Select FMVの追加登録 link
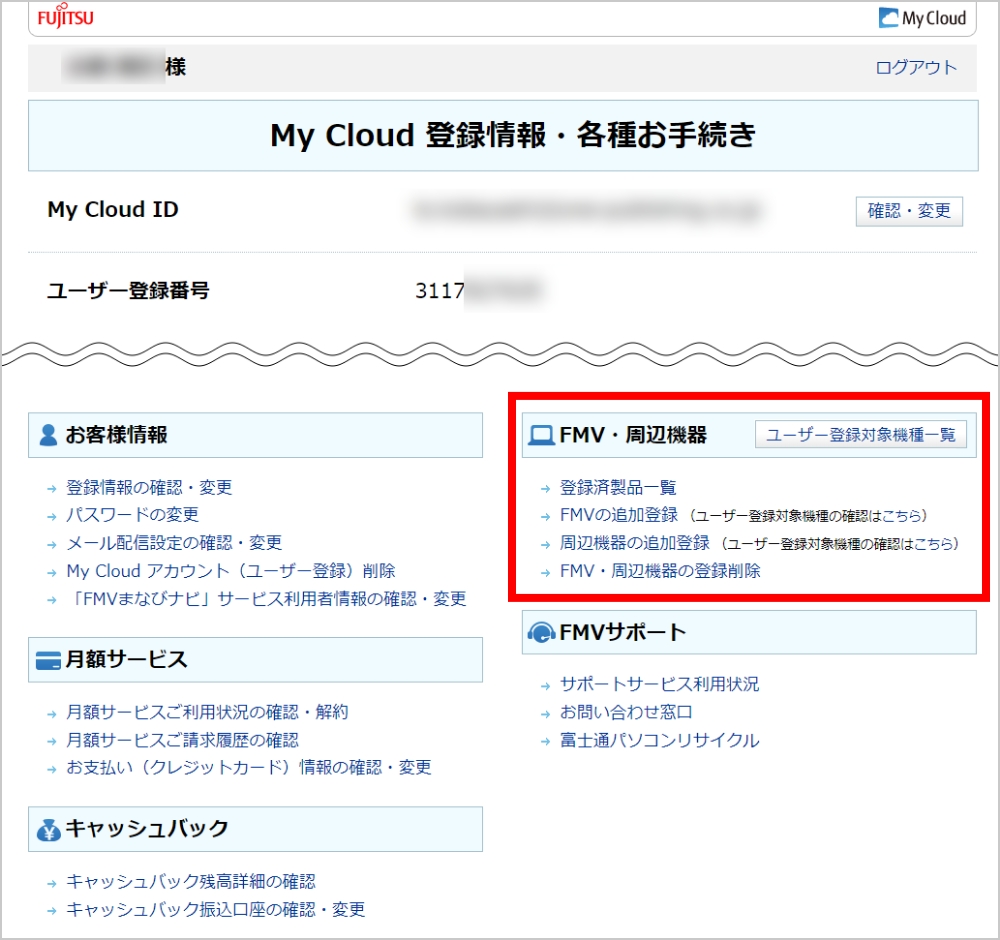This screenshot has width=1000, height=940. tap(619, 515)
